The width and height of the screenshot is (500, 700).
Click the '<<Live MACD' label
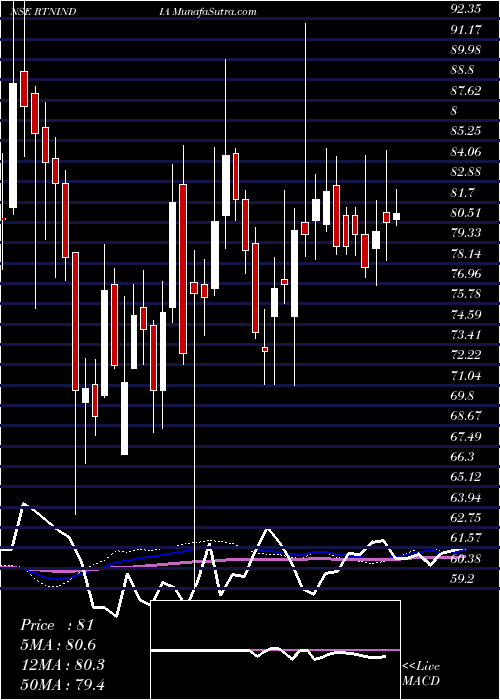pos(421,674)
